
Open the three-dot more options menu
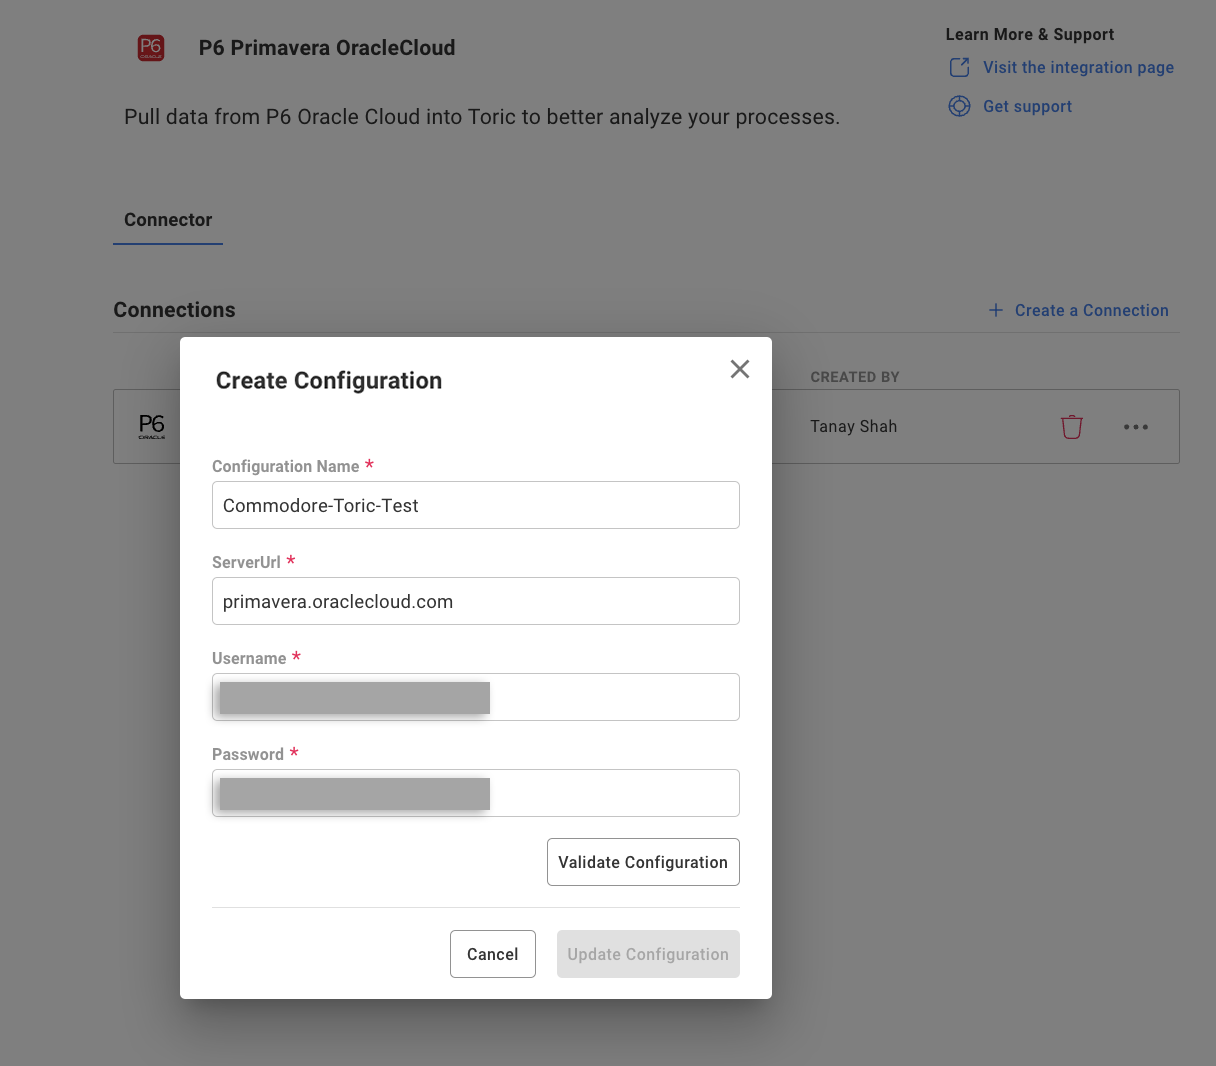coord(1136,427)
